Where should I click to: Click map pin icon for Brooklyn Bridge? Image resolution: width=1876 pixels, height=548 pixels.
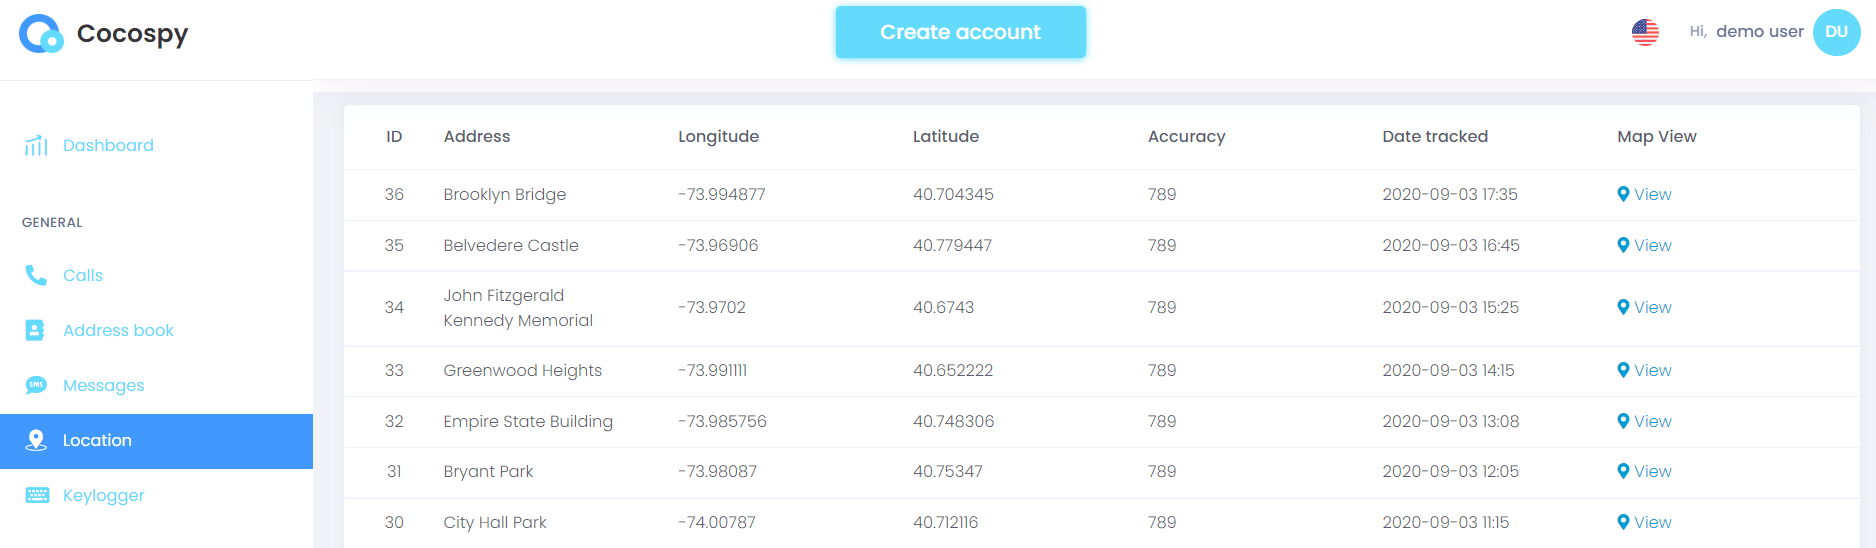click(x=1623, y=194)
